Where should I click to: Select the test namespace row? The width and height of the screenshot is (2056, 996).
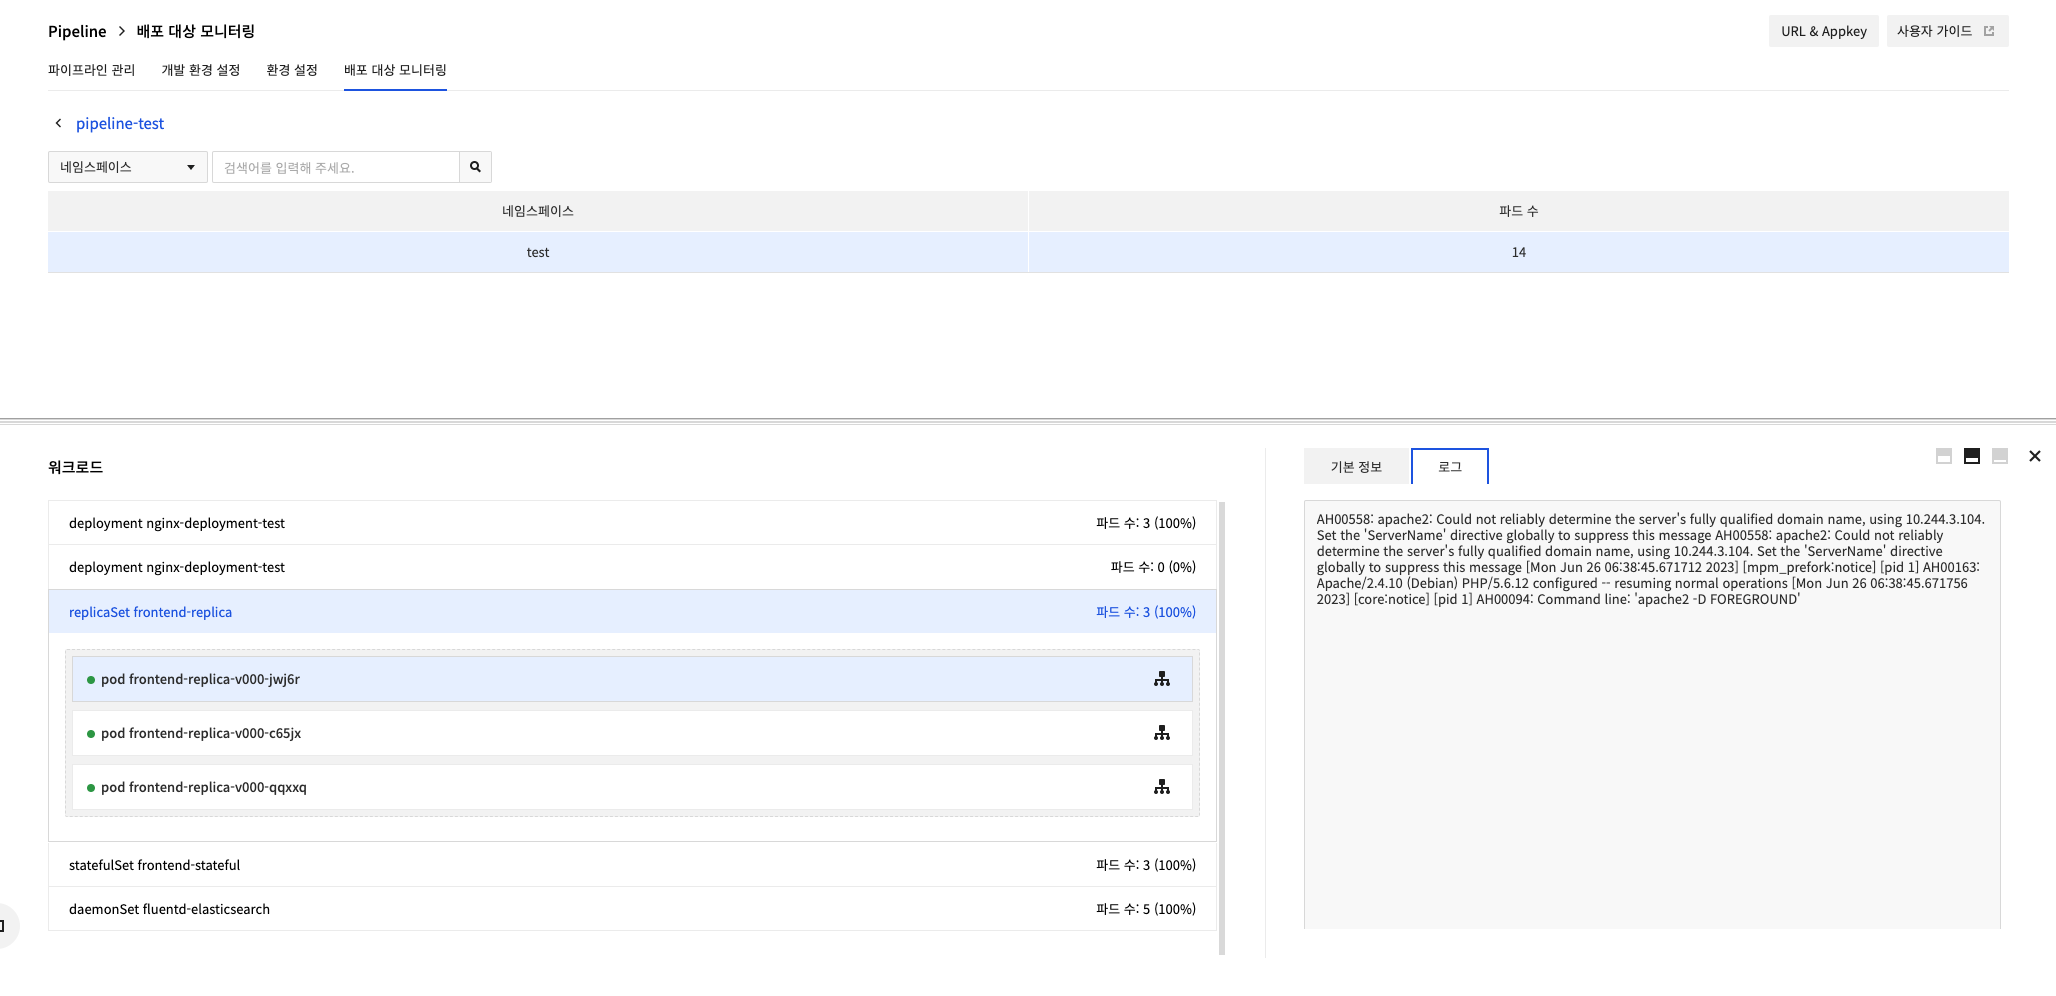pyautogui.click(x=538, y=252)
